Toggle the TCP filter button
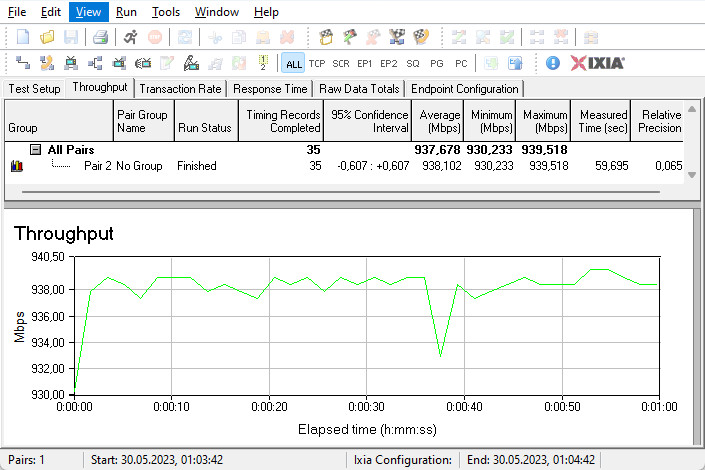This screenshot has height=470, width=705. (317, 63)
